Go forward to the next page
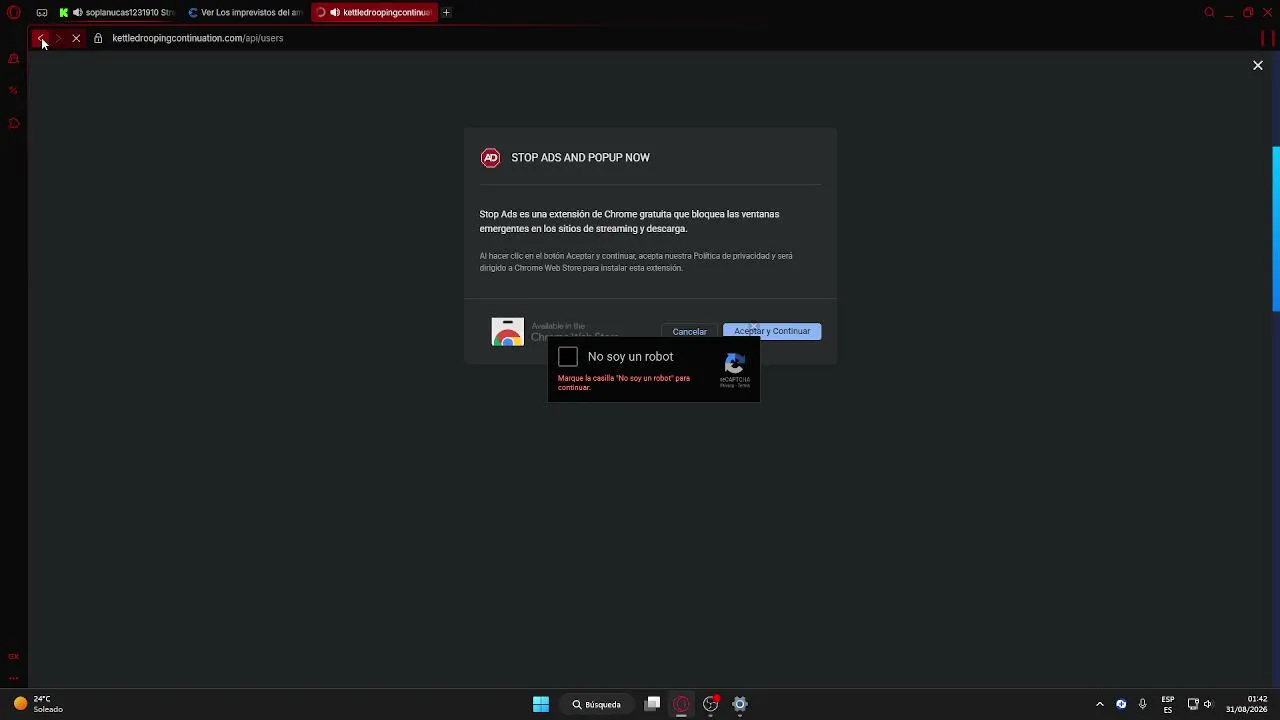The image size is (1280, 720). tap(58, 38)
